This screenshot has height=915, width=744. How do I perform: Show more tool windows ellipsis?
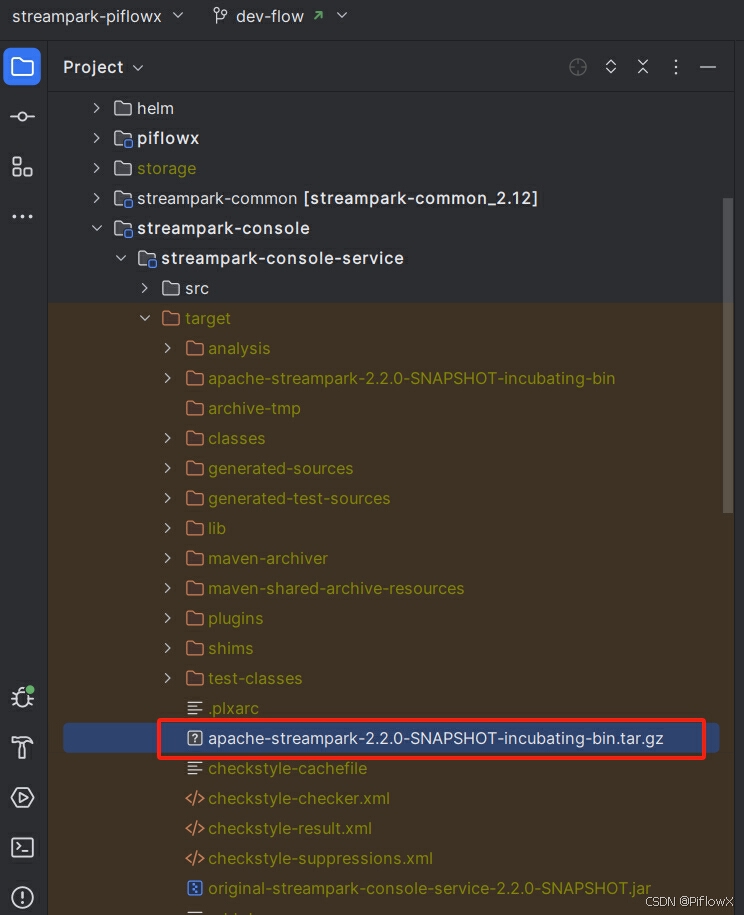[22, 216]
